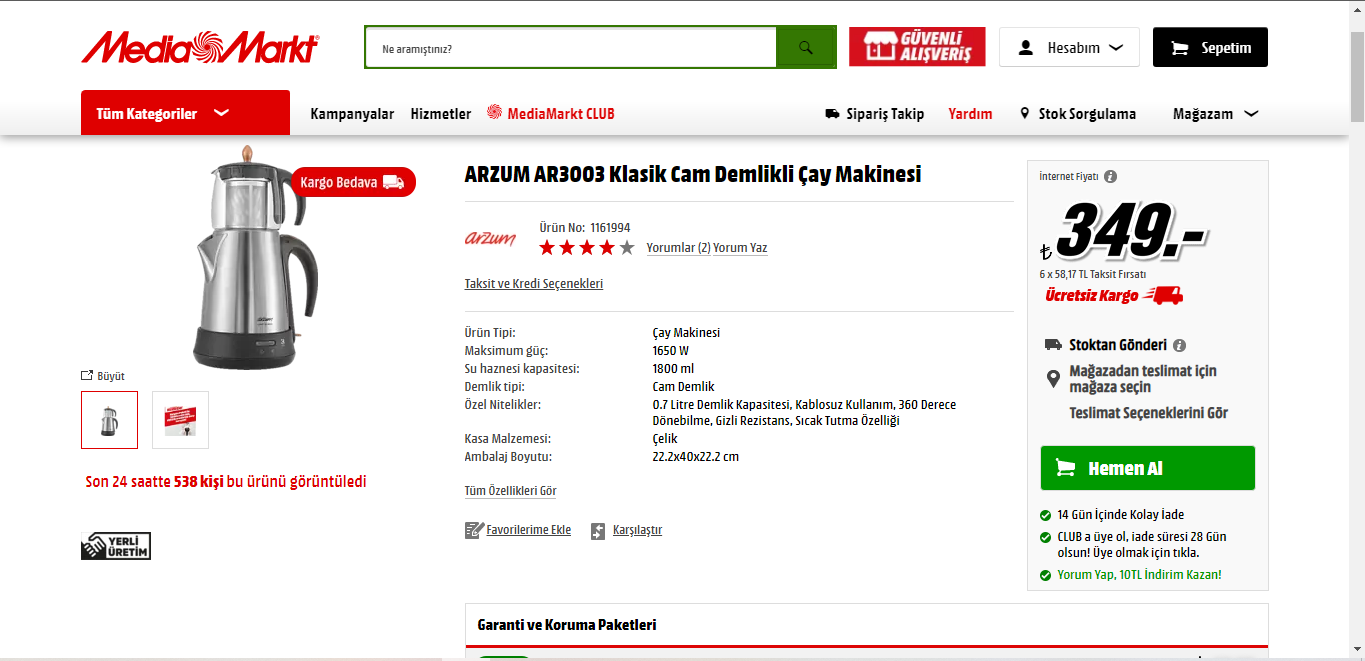Open Teslimat Seçeneklerini Gör
The height and width of the screenshot is (661, 1365).
pyautogui.click(x=1149, y=413)
